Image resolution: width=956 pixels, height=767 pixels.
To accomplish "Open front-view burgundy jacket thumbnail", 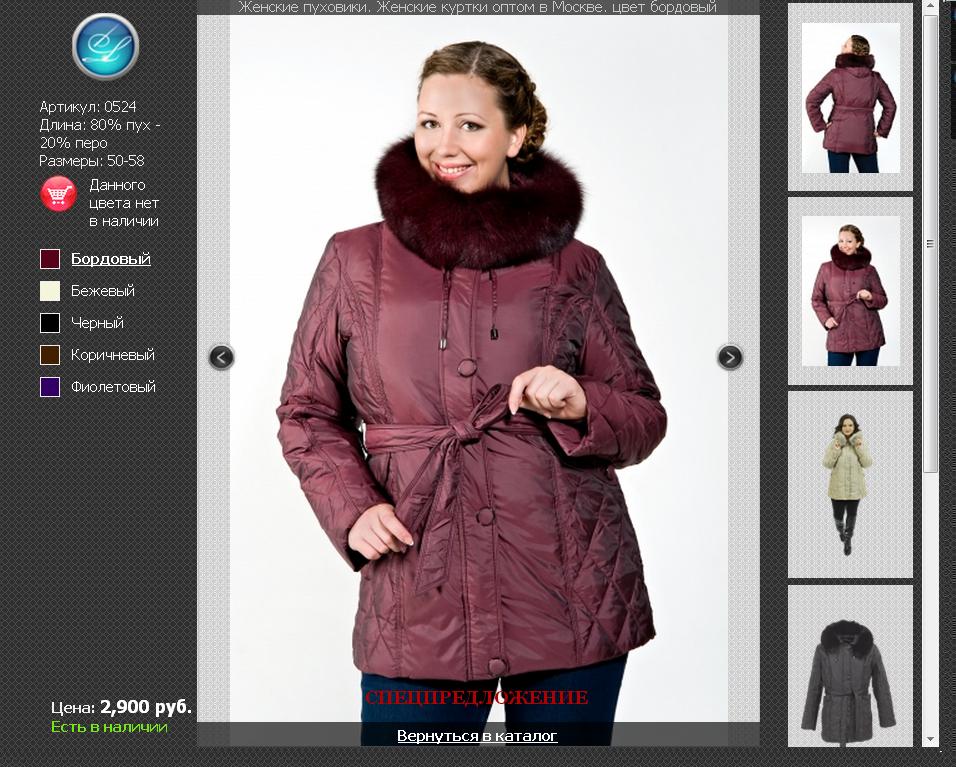I will pyautogui.click(x=850, y=291).
